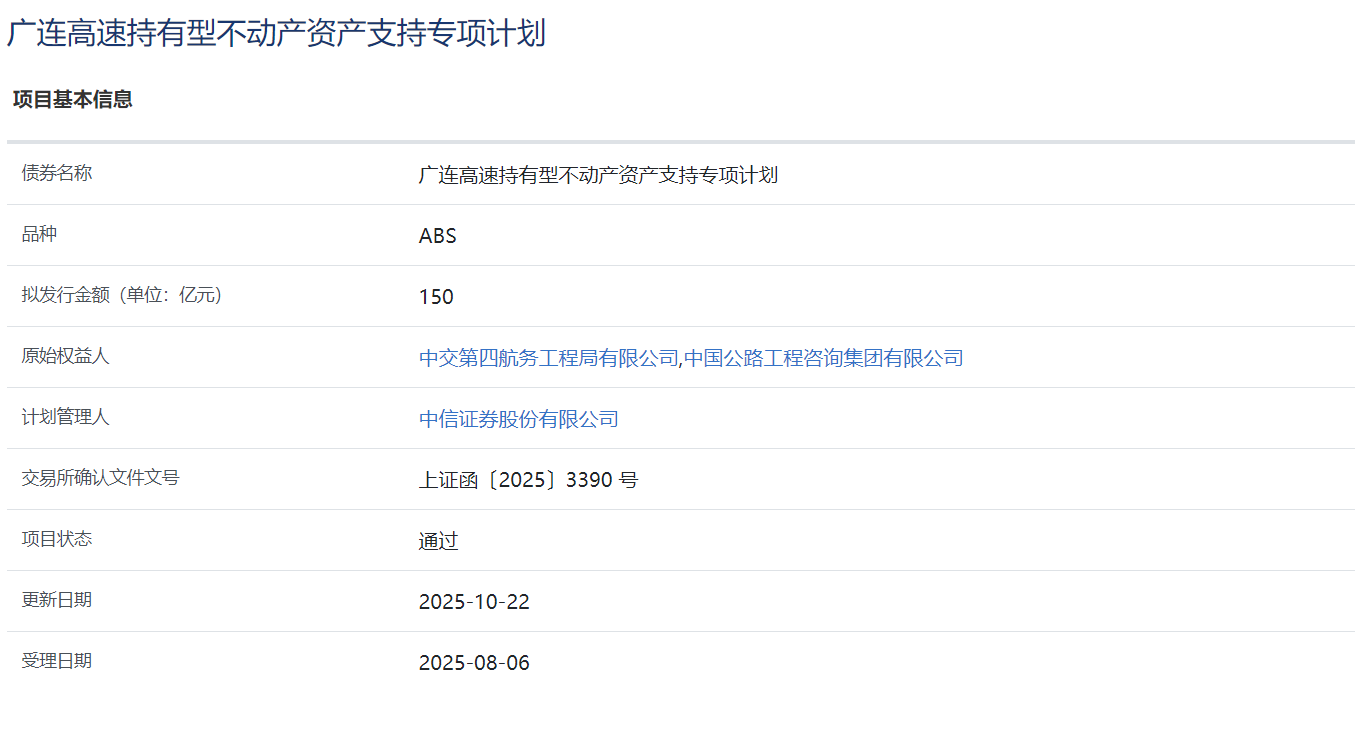
Task: Click the 更新日期 row label
Action: click(x=53, y=599)
